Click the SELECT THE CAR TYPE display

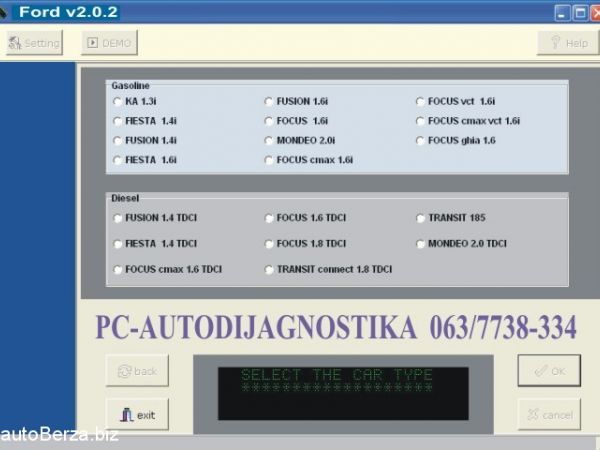[343, 394]
